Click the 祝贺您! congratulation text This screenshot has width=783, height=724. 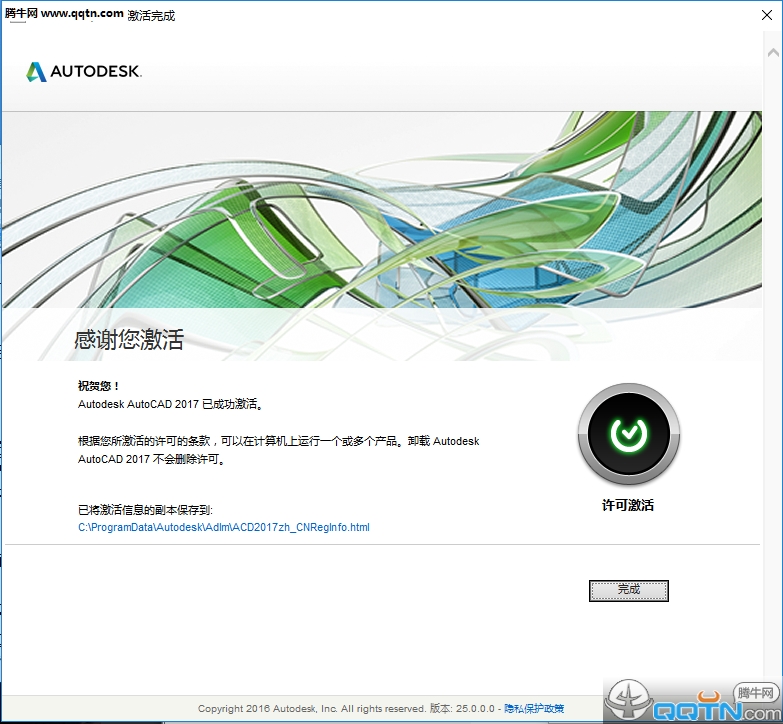click(99, 386)
